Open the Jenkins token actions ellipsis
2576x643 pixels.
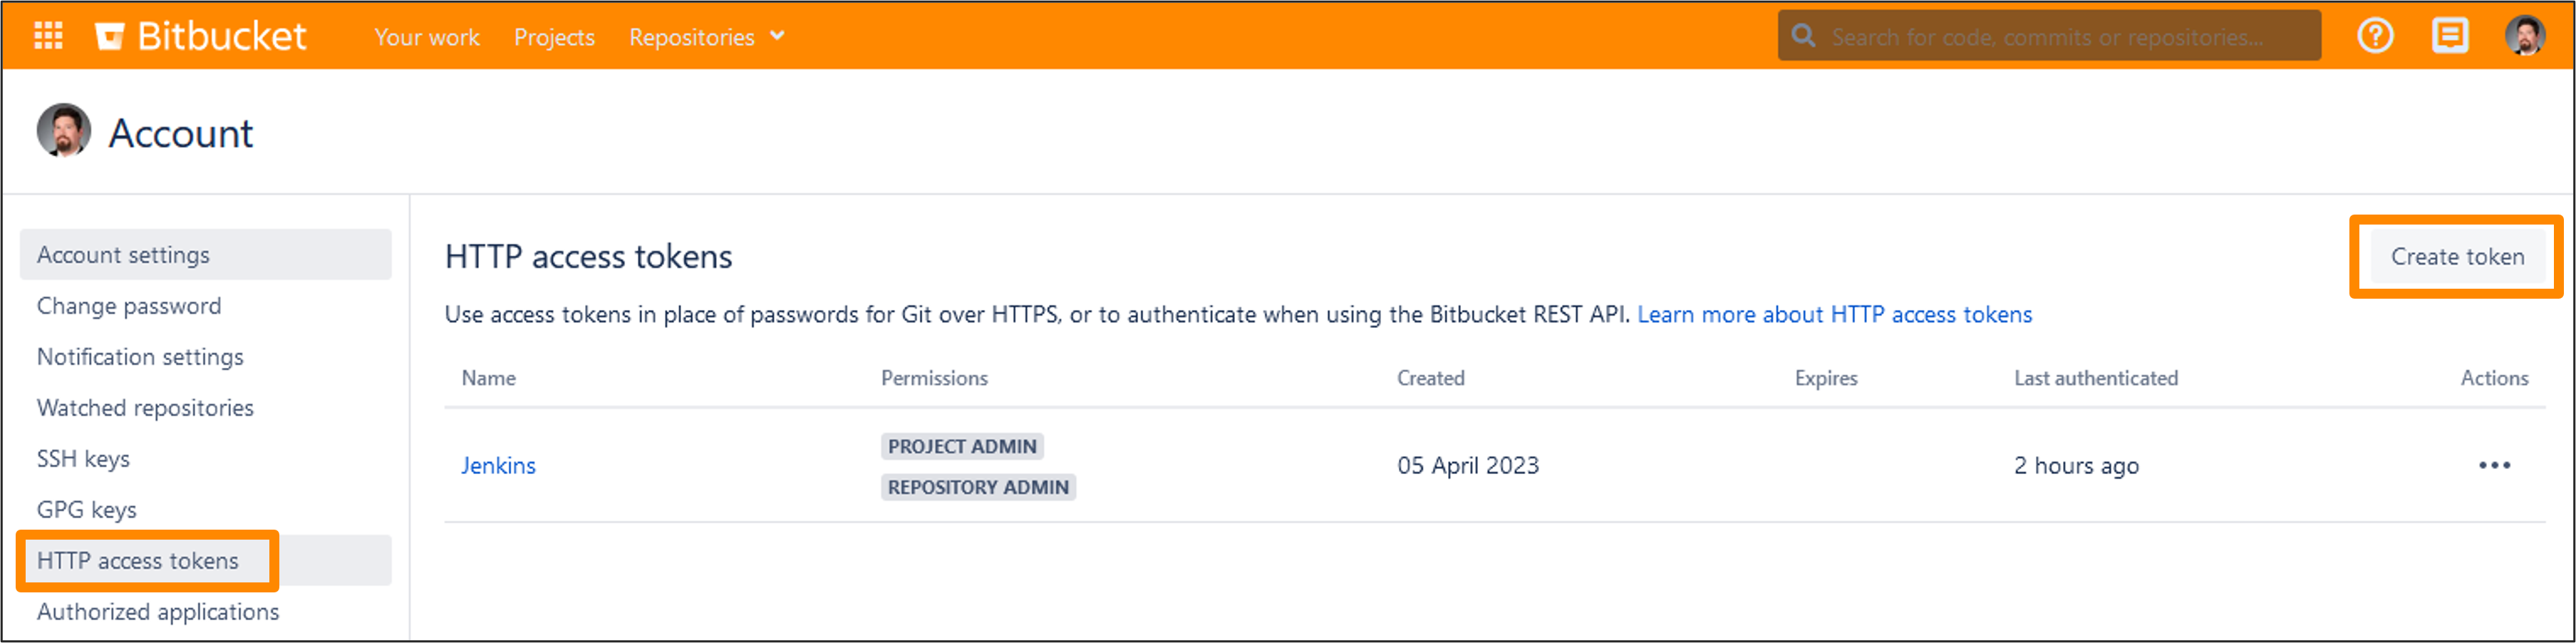[2494, 465]
